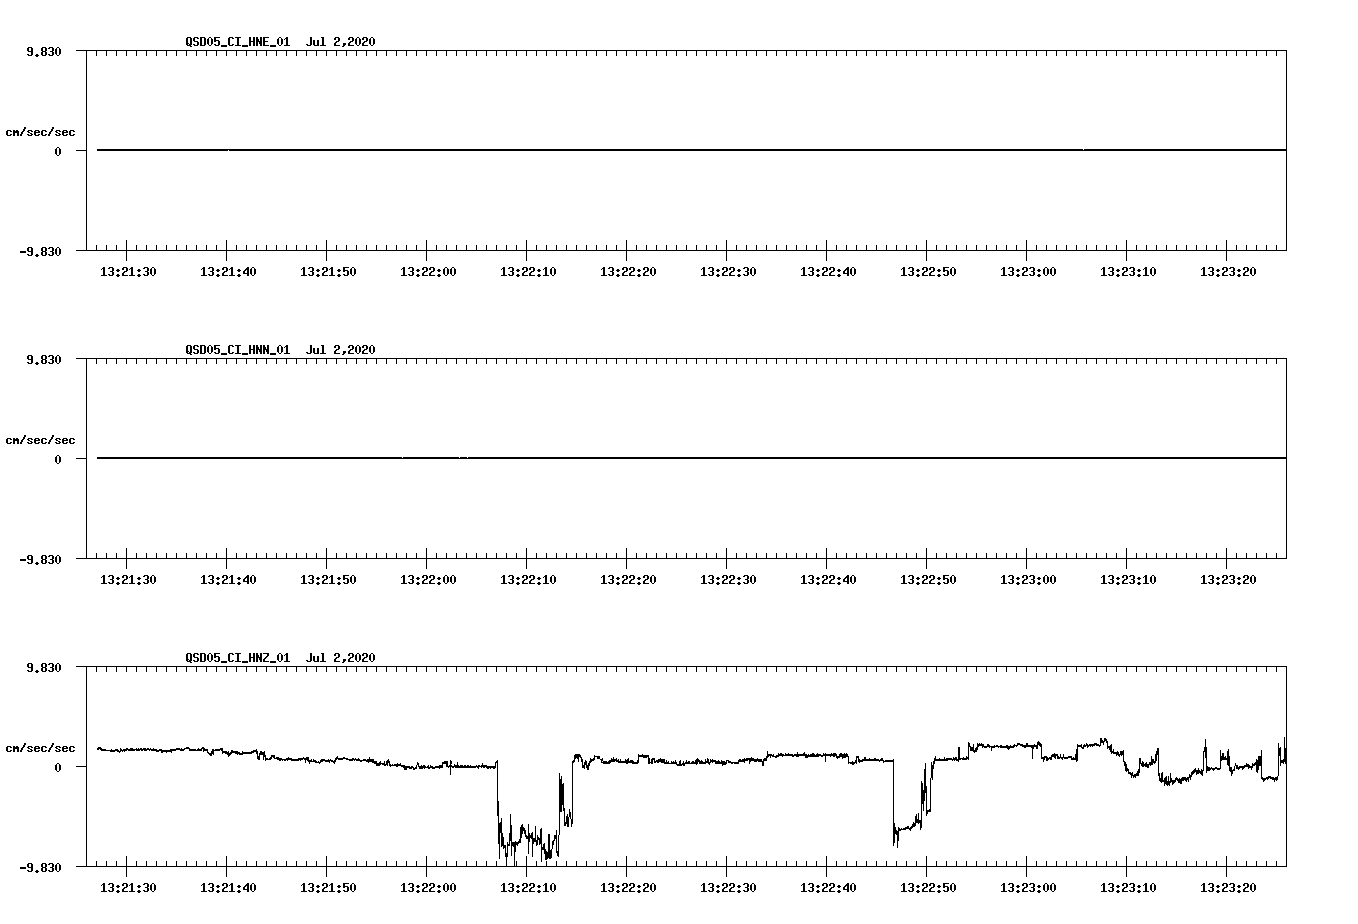Click the 0 axis label of HNZ plot
Image resolution: width=1358 pixels, height=924 pixels.
pos(58,768)
